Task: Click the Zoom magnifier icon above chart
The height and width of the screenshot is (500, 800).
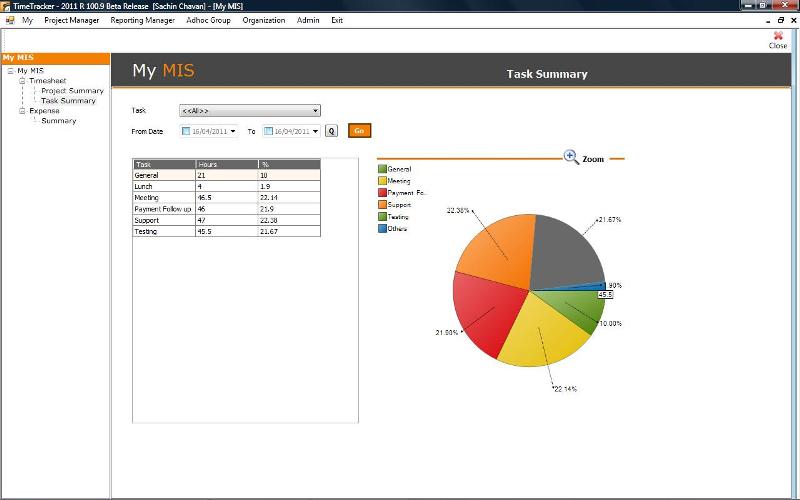Action: 570,157
